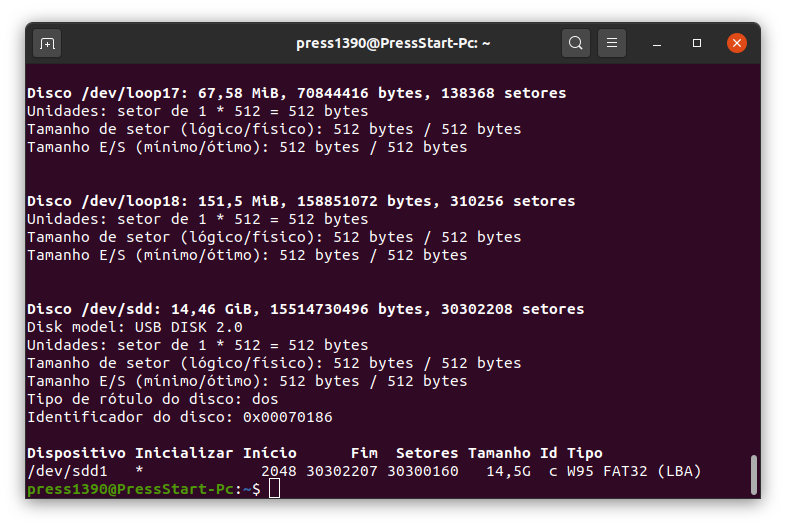Click the window title press1390@PressStart-Pc
786x527 pixels.
392,44
